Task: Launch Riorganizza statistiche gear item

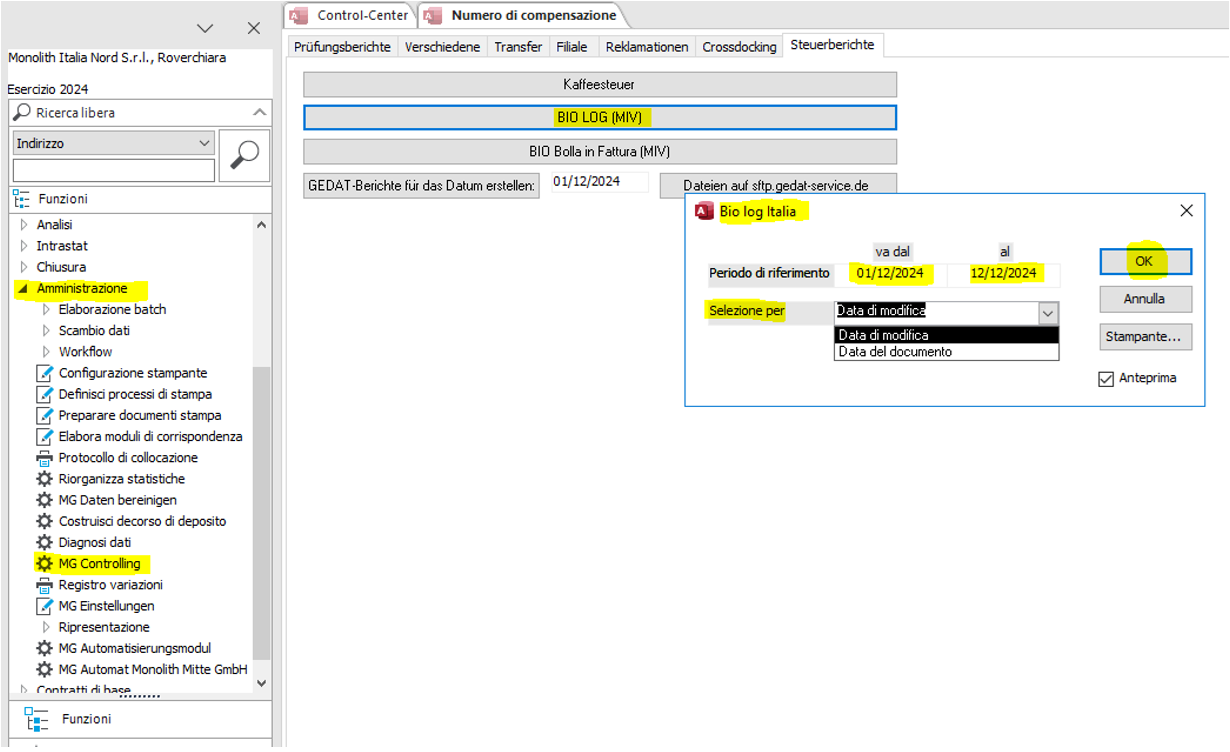Action: click(x=44, y=479)
